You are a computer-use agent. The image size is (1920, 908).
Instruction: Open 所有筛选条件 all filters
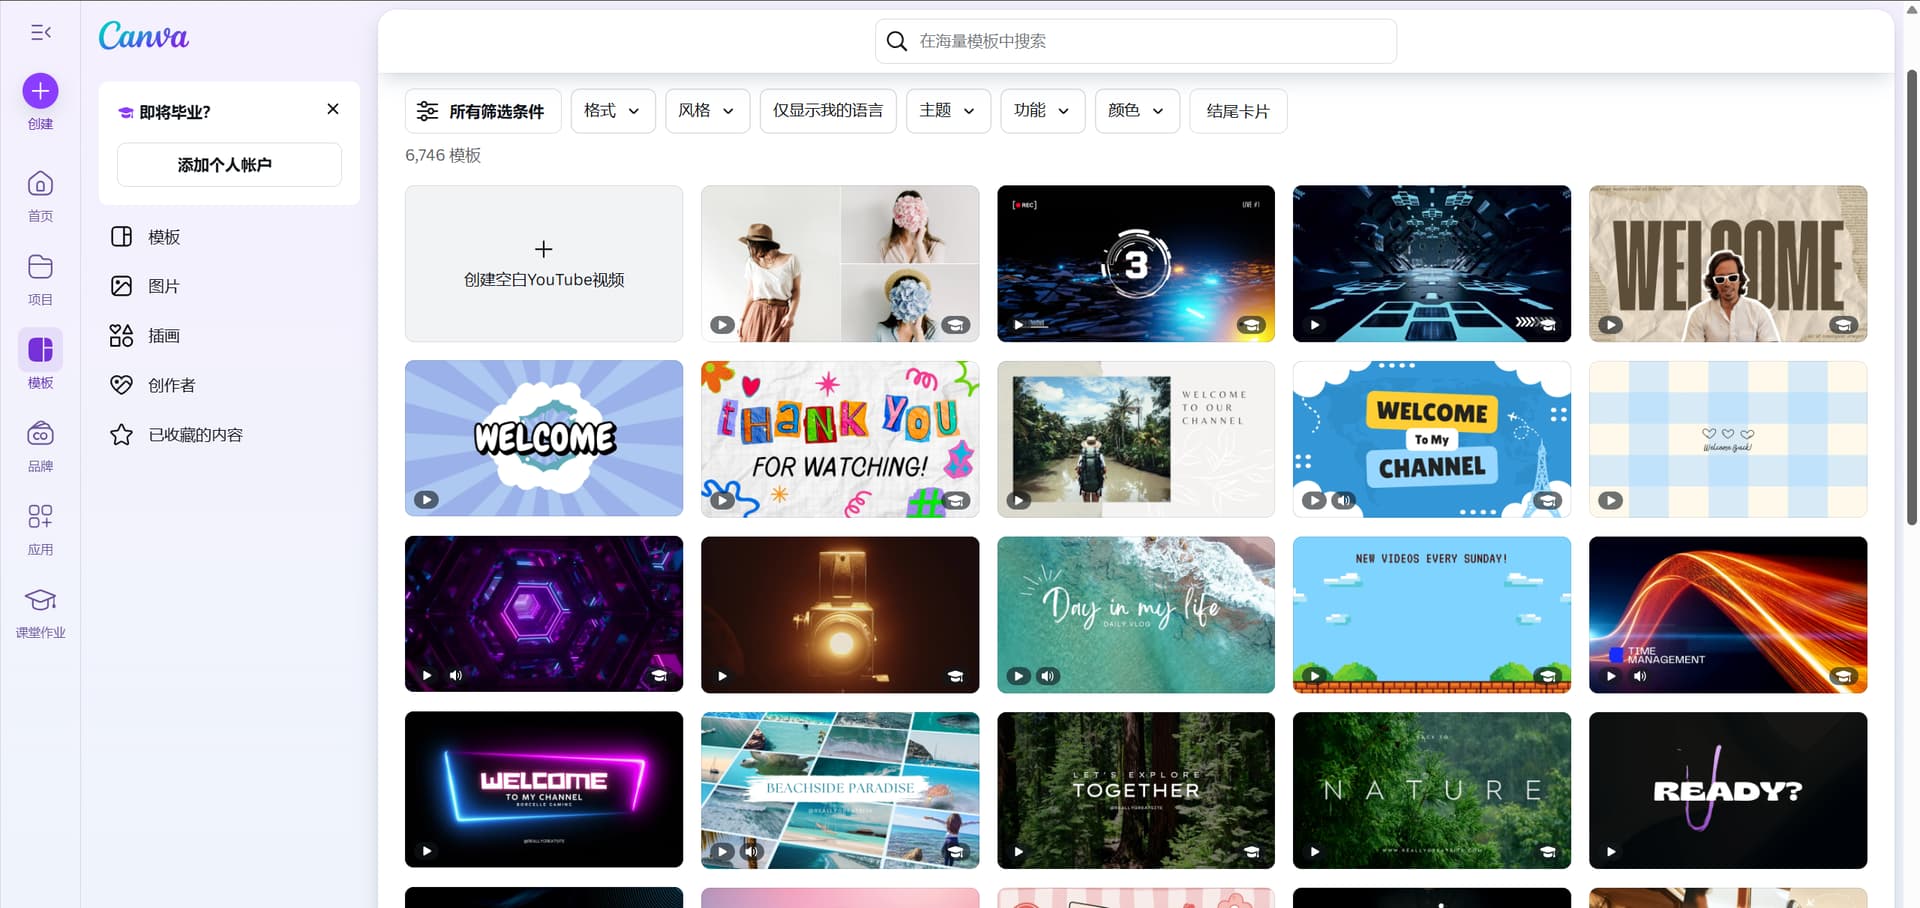pos(483,111)
